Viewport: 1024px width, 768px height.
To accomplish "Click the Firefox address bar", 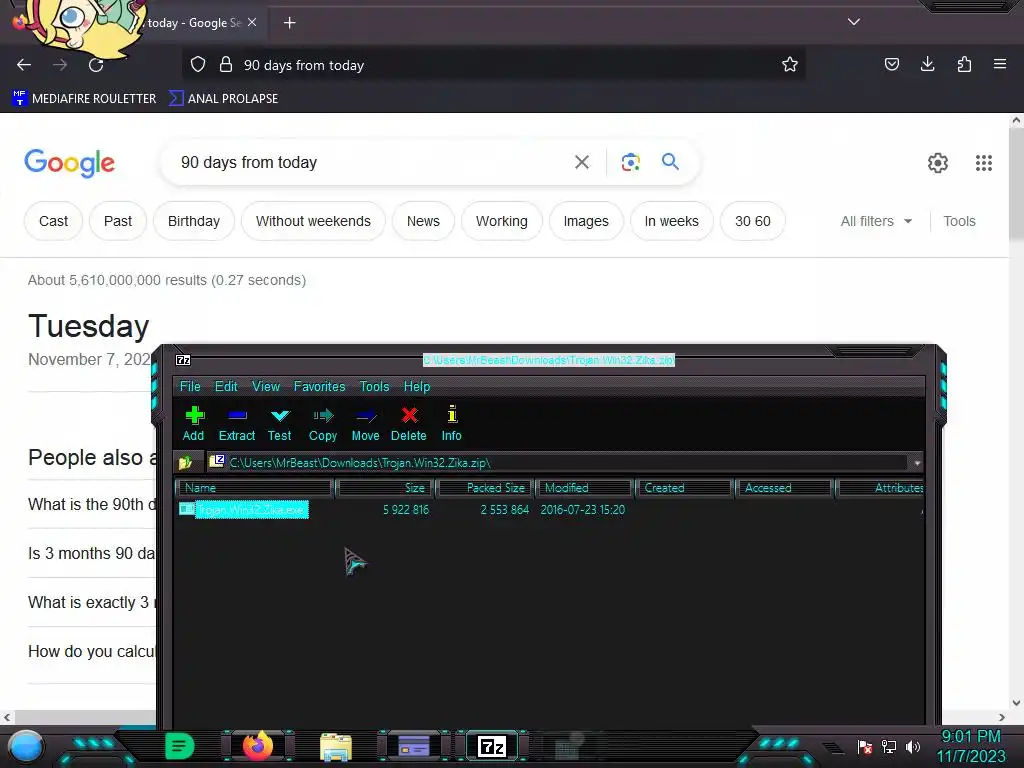I will [493, 65].
